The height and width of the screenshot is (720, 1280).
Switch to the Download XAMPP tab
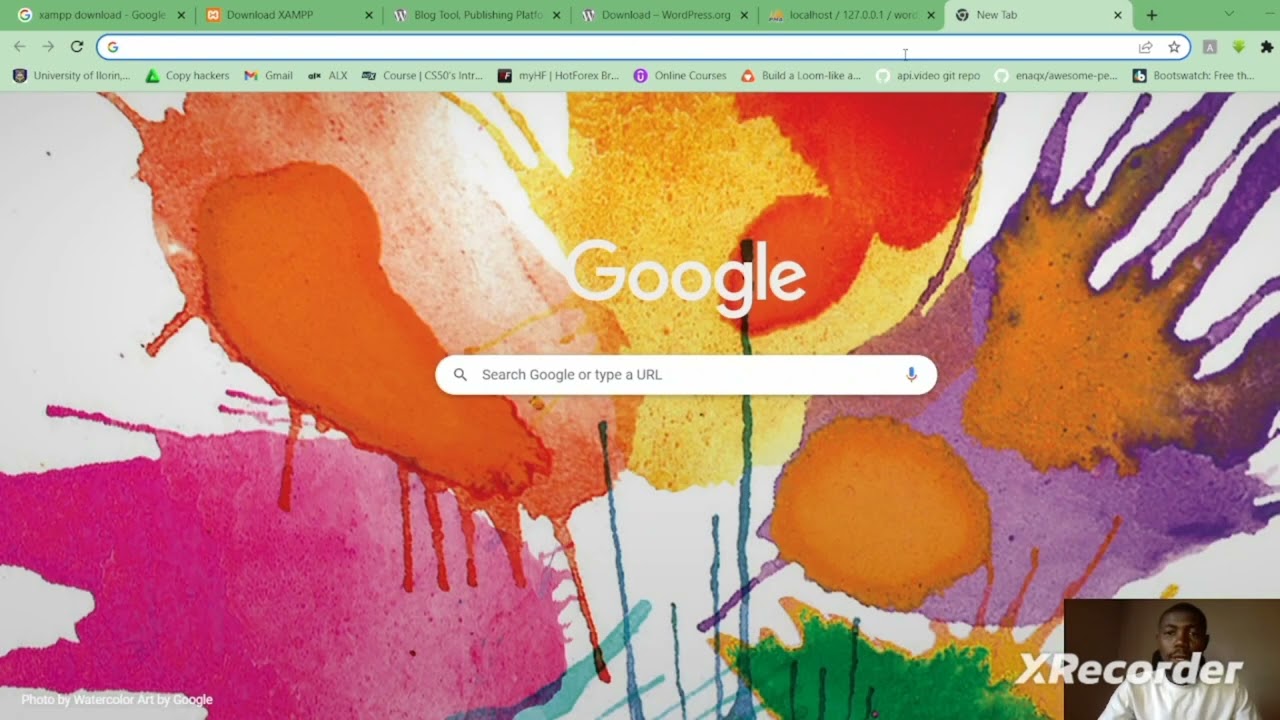(288, 15)
